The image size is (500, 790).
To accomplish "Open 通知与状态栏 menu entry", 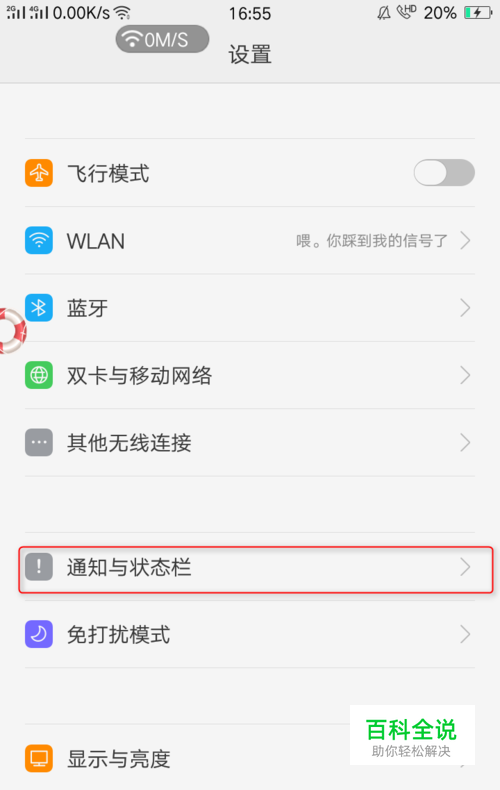I will point(256,569).
